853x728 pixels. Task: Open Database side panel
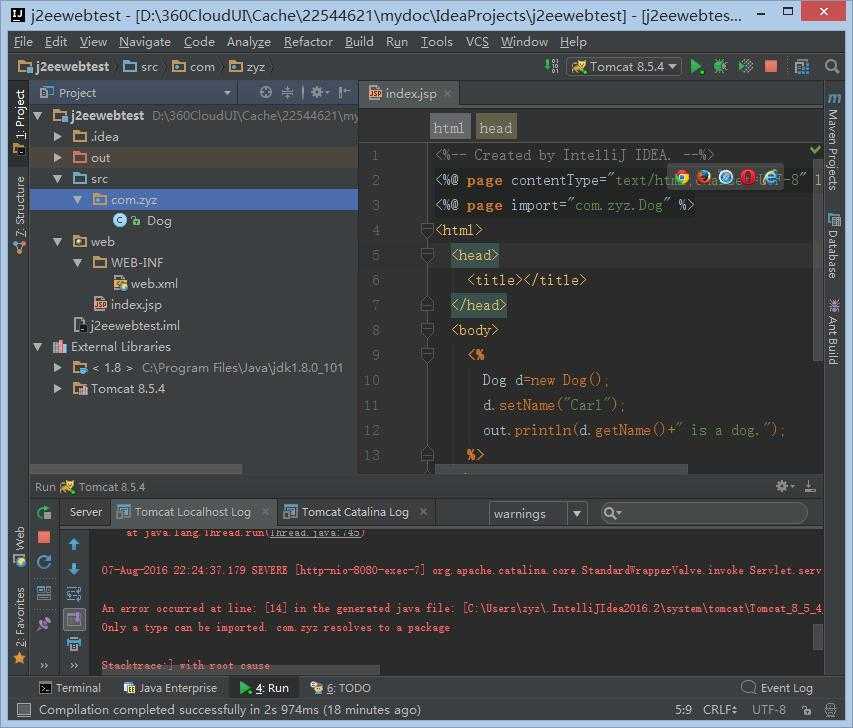pyautogui.click(x=833, y=245)
